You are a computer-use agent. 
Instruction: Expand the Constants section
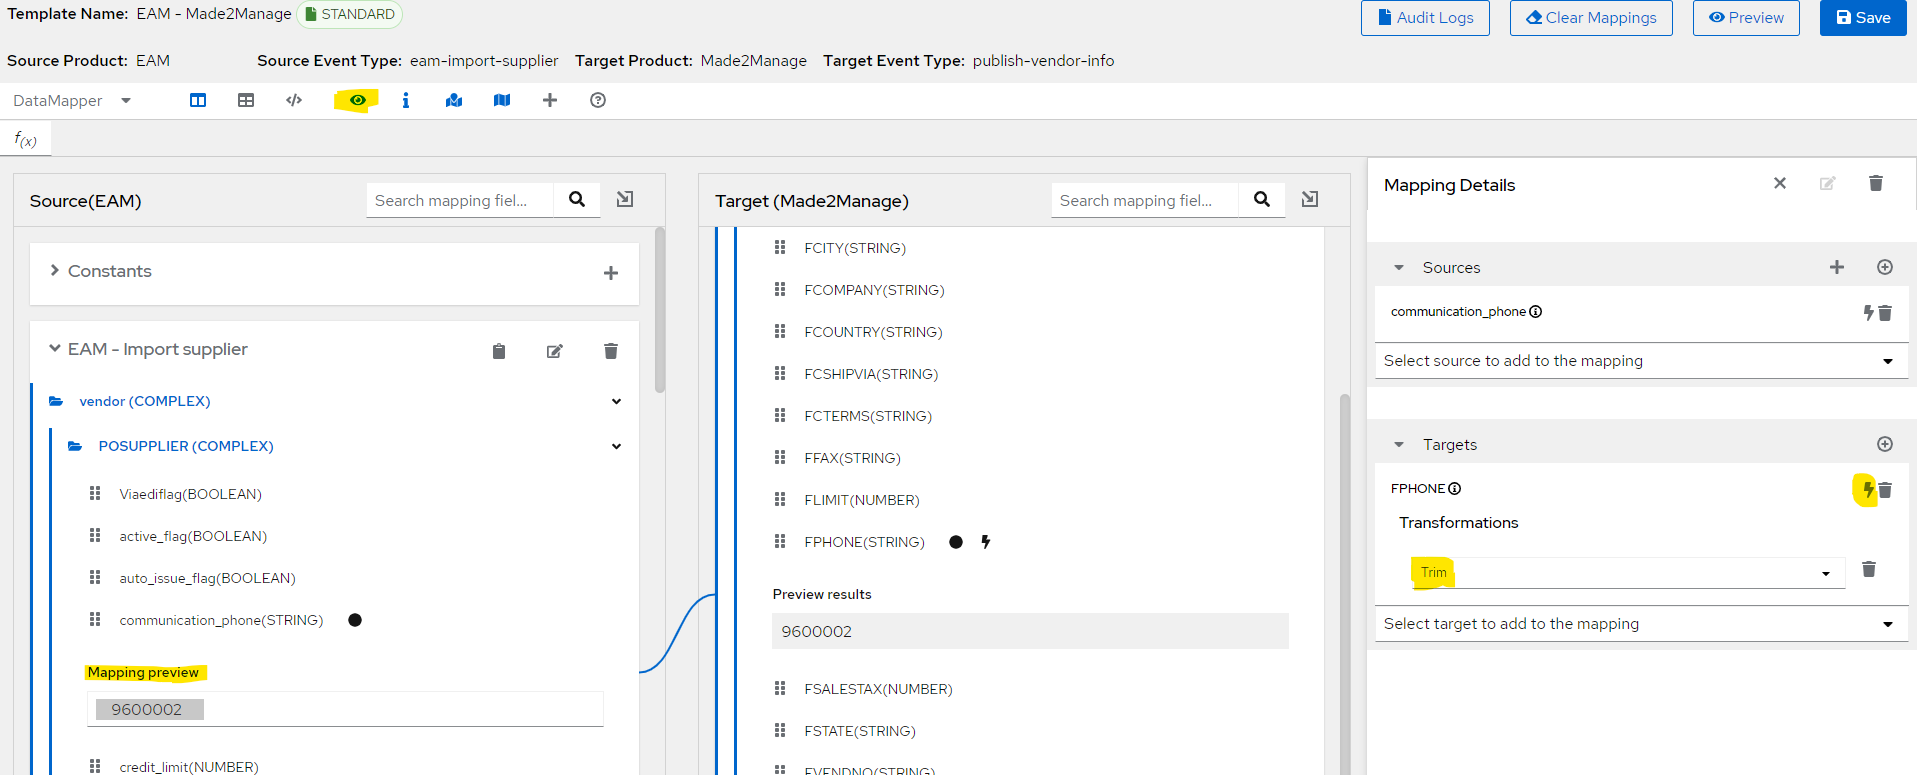tap(55, 271)
